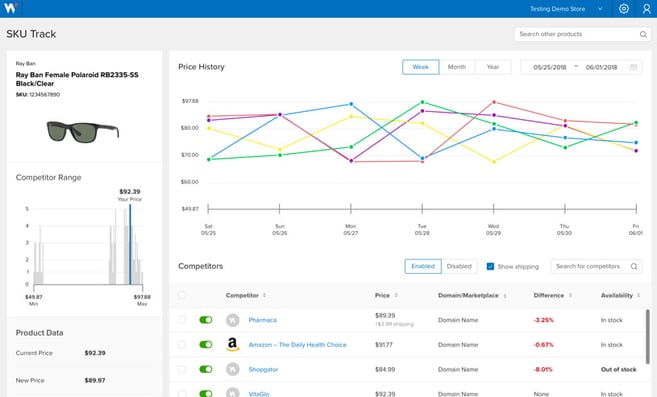Click the W logo in top bar

pos(10,8)
